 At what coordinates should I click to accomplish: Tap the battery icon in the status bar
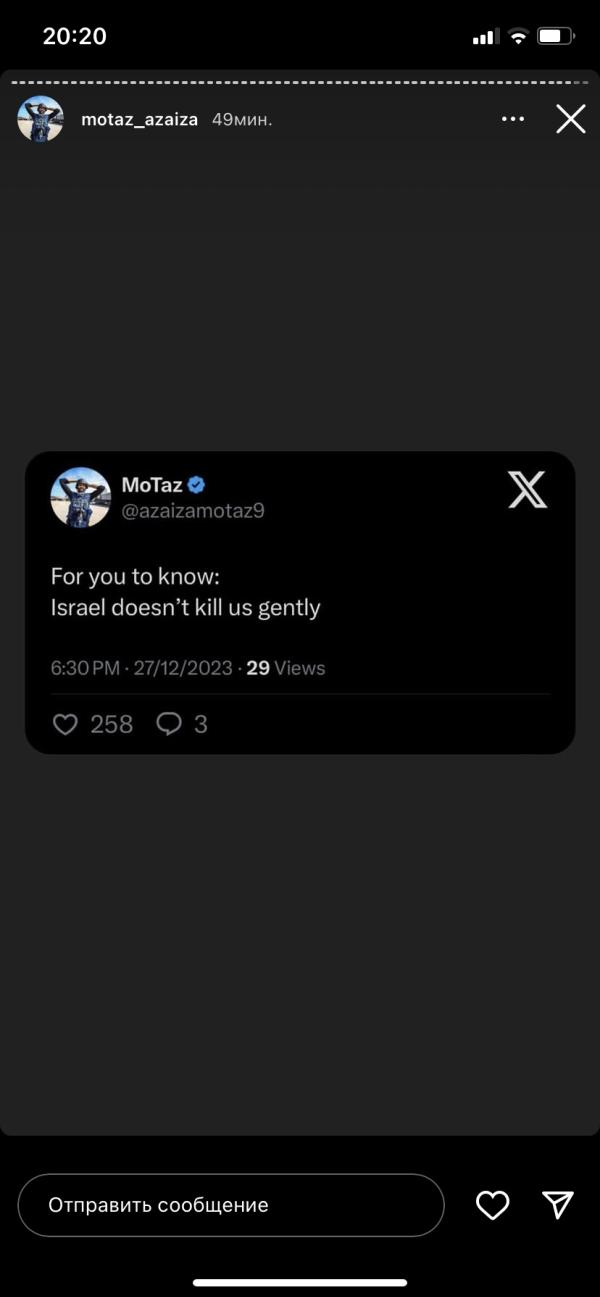click(x=556, y=37)
